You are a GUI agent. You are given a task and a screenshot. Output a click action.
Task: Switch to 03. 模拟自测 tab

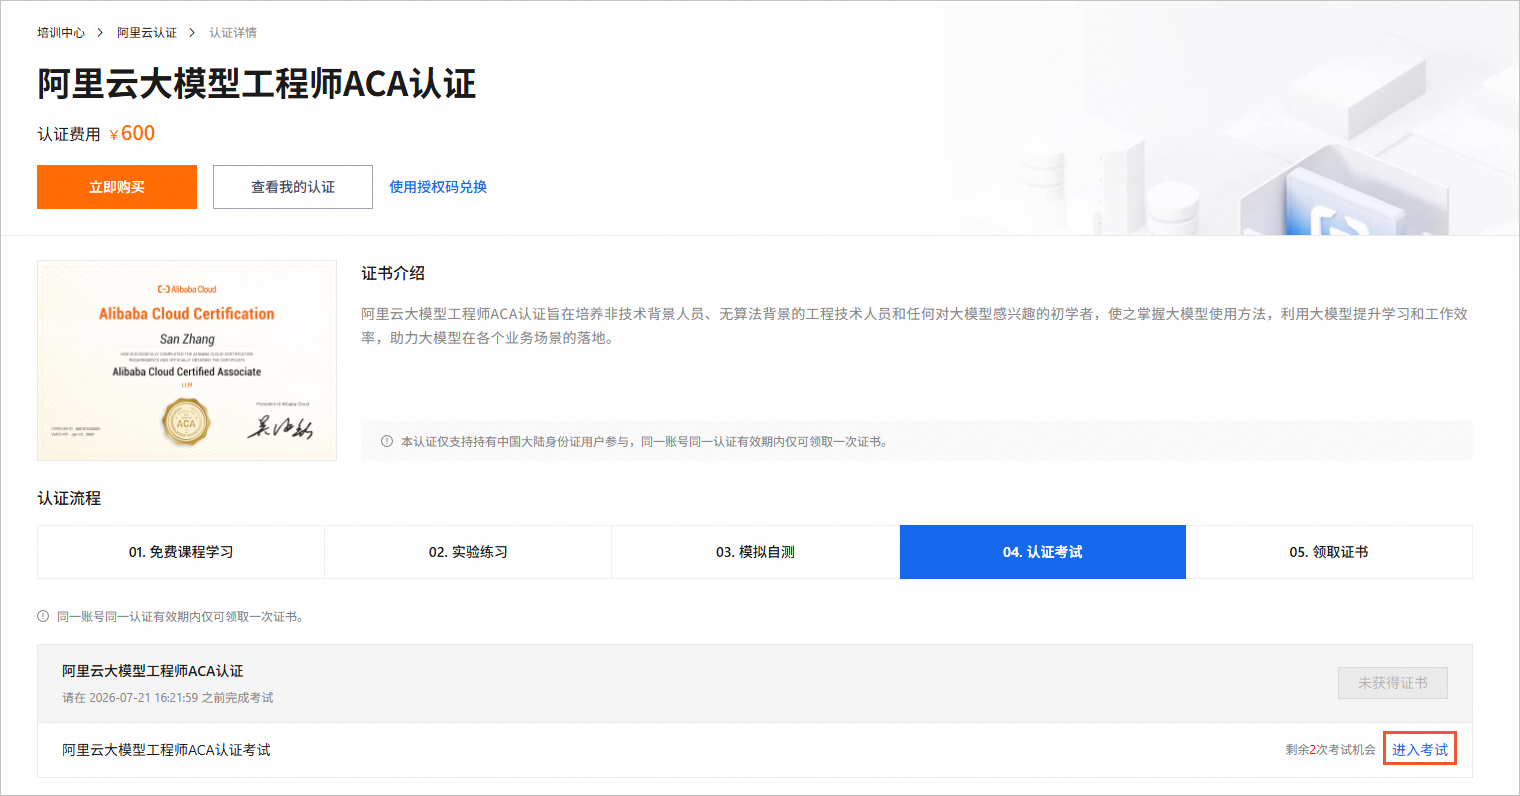[x=755, y=552]
